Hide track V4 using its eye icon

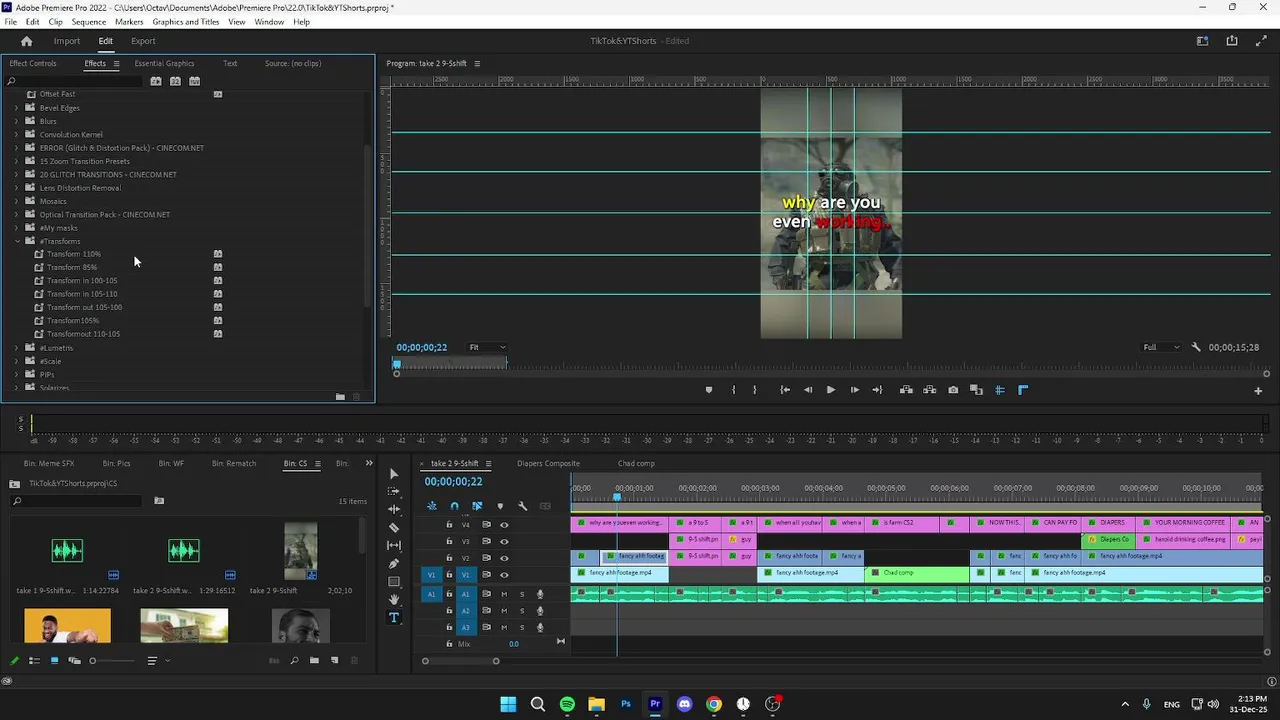coord(504,525)
